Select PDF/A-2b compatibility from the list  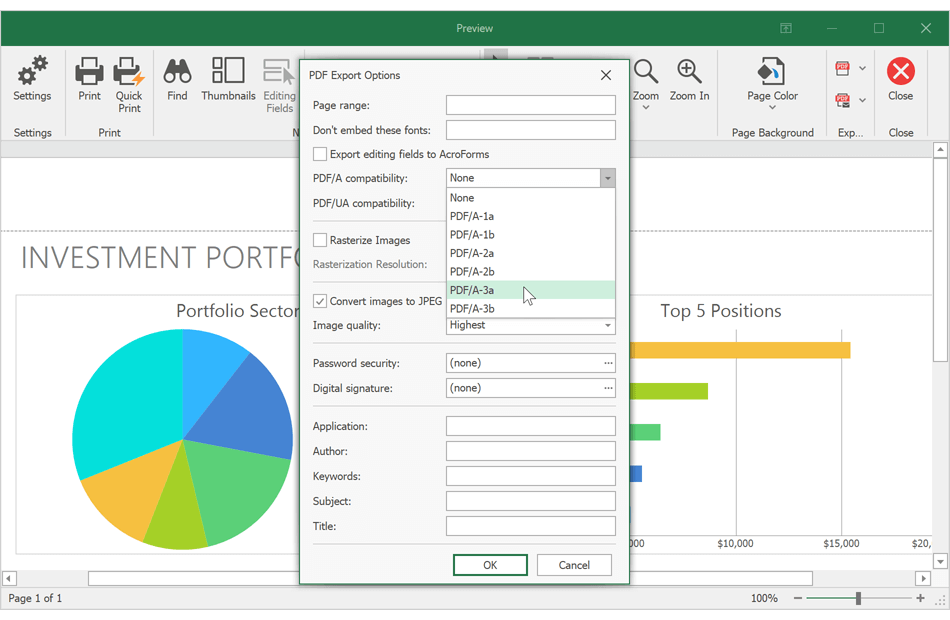point(471,271)
